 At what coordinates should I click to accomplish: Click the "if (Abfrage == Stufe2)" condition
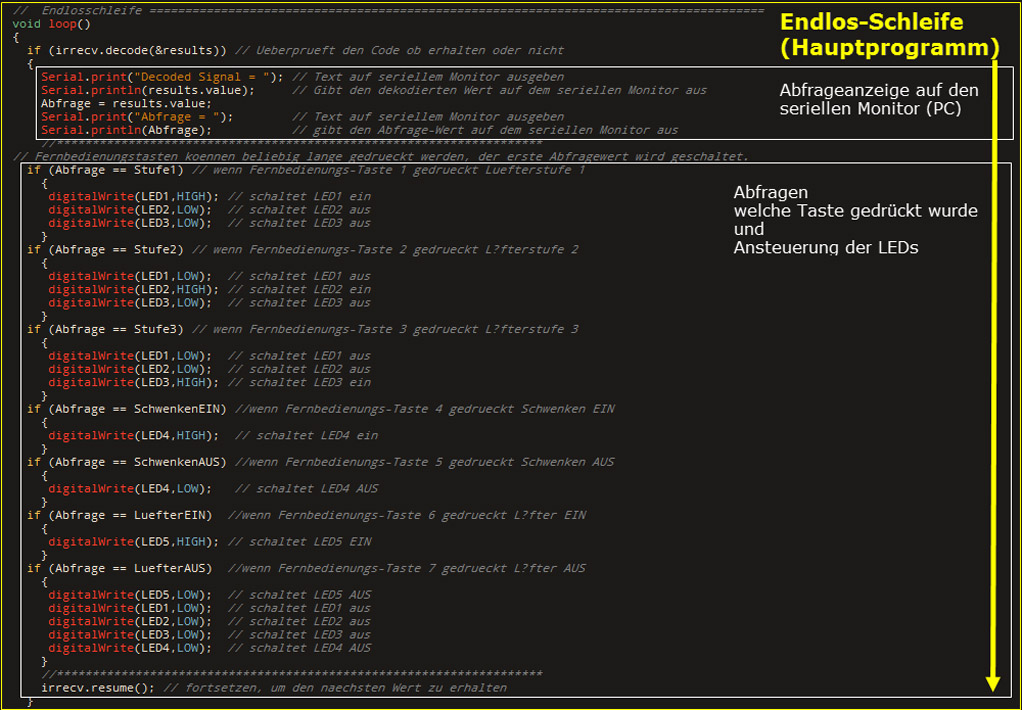[x=106, y=249]
